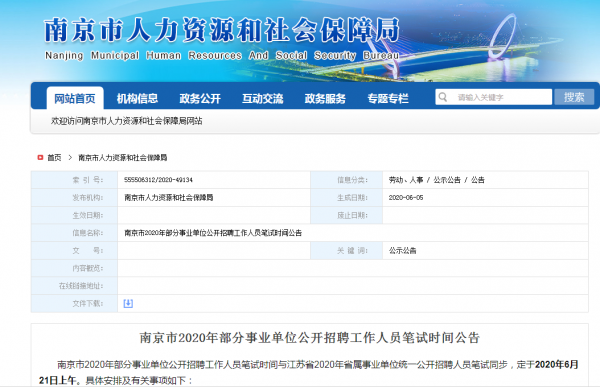Click the generated date 2020-06-05
Image resolution: width=600 pixels, height=387 pixels.
coord(406,198)
